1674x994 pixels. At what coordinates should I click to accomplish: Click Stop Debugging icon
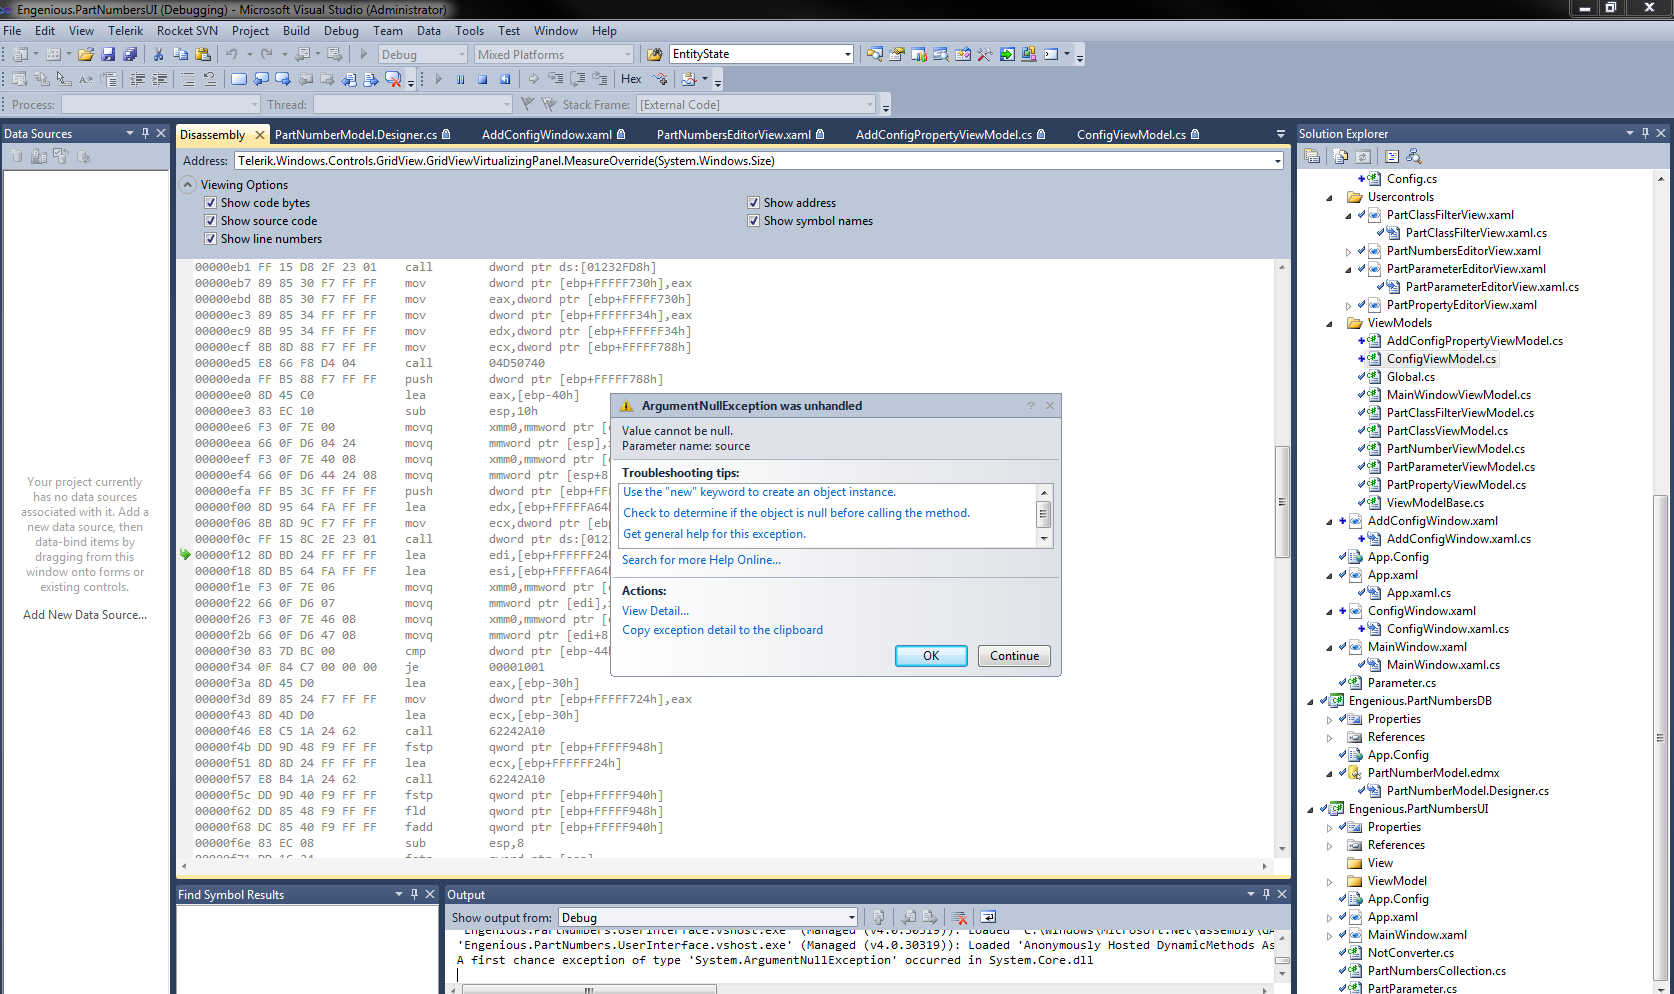point(482,79)
